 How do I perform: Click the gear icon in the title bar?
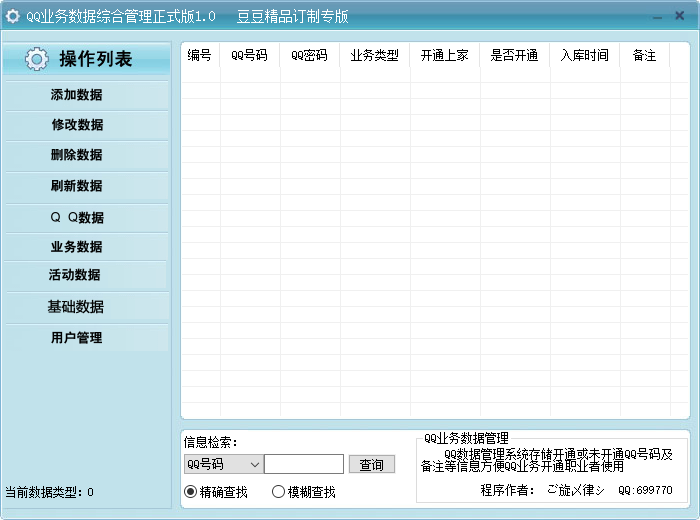[12, 16]
